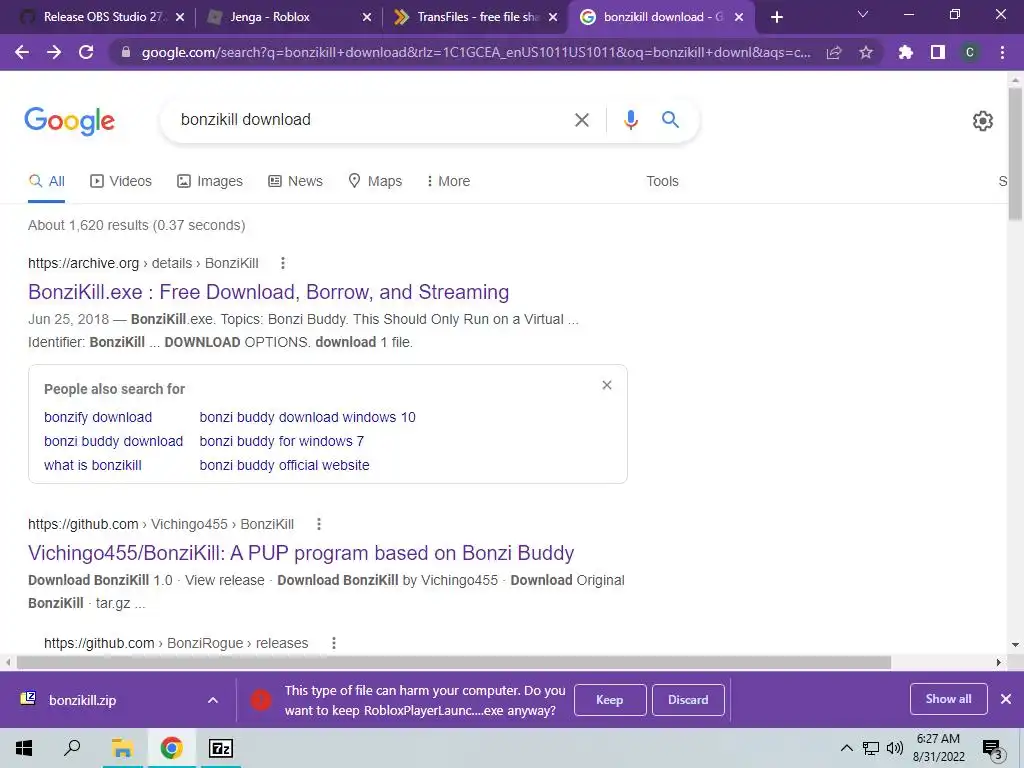Open the bonzikill.zip downloaded file
1024x768 pixels.
click(82, 700)
